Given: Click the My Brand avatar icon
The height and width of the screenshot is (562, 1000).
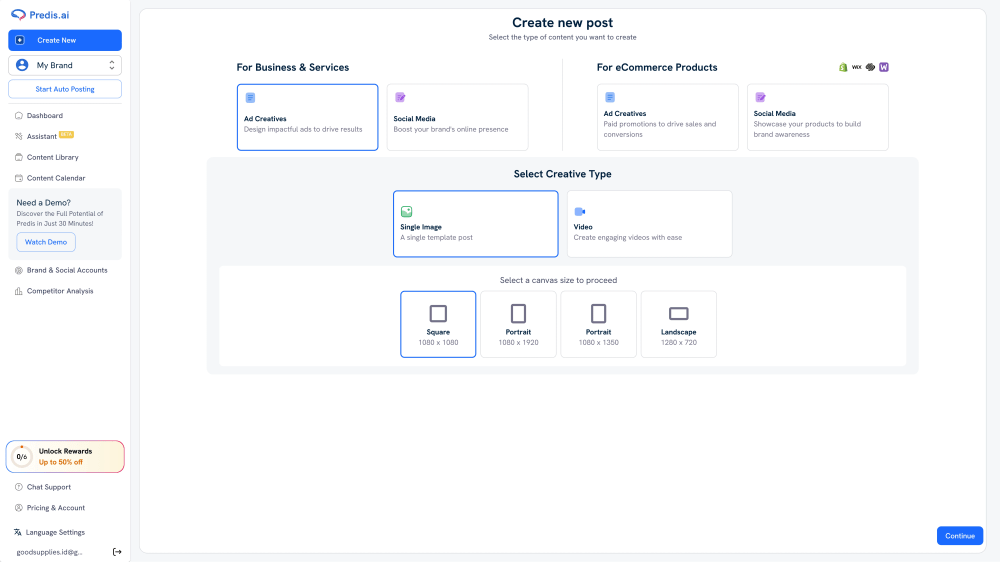Looking at the screenshot, I should click(x=22, y=65).
